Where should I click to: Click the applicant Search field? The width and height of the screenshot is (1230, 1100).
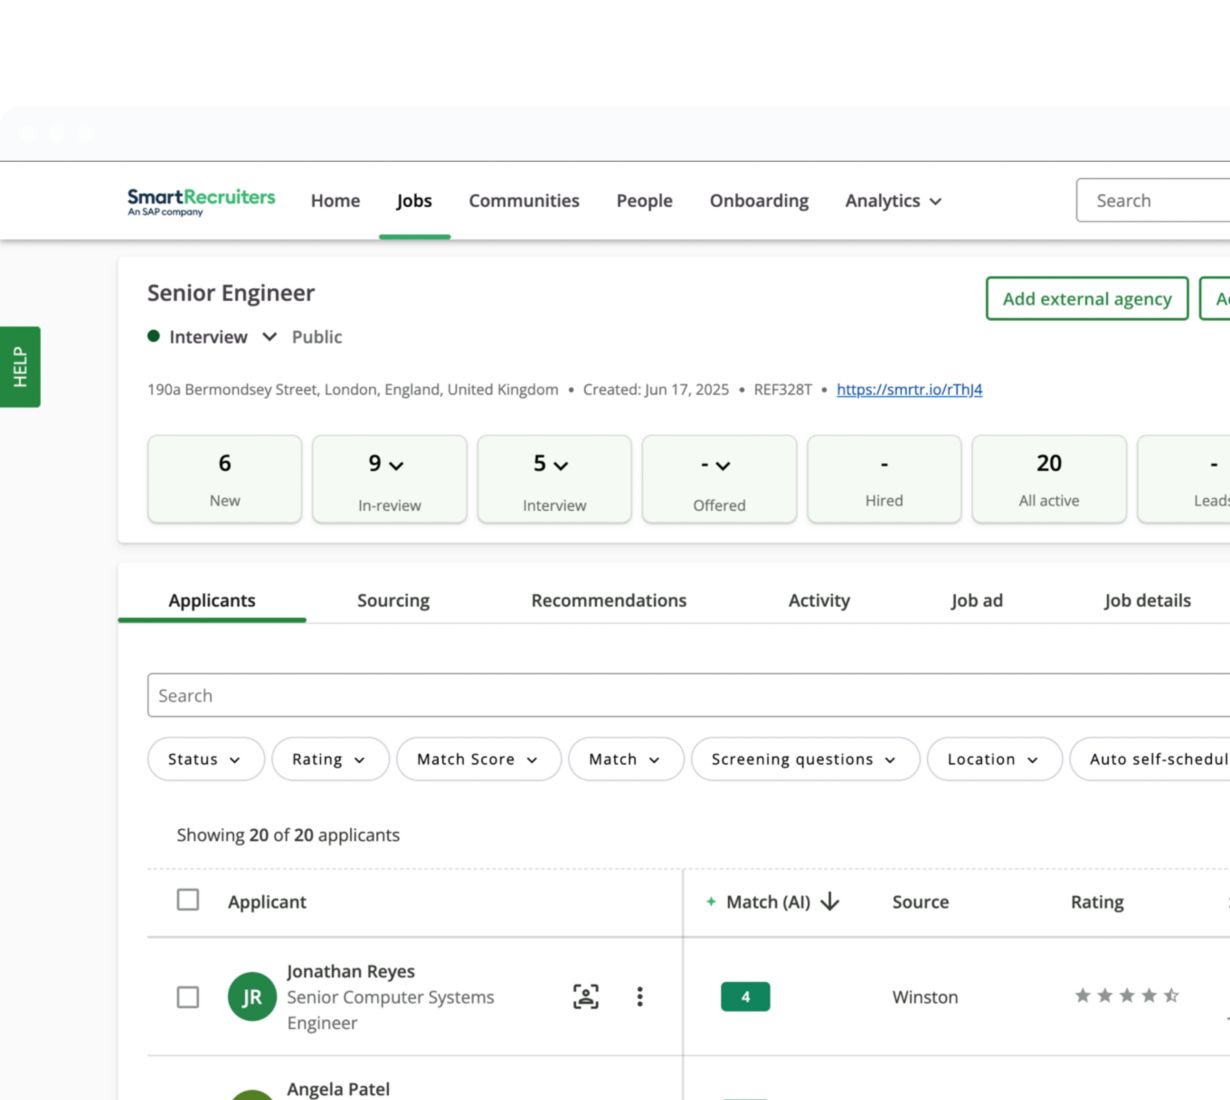(690, 695)
